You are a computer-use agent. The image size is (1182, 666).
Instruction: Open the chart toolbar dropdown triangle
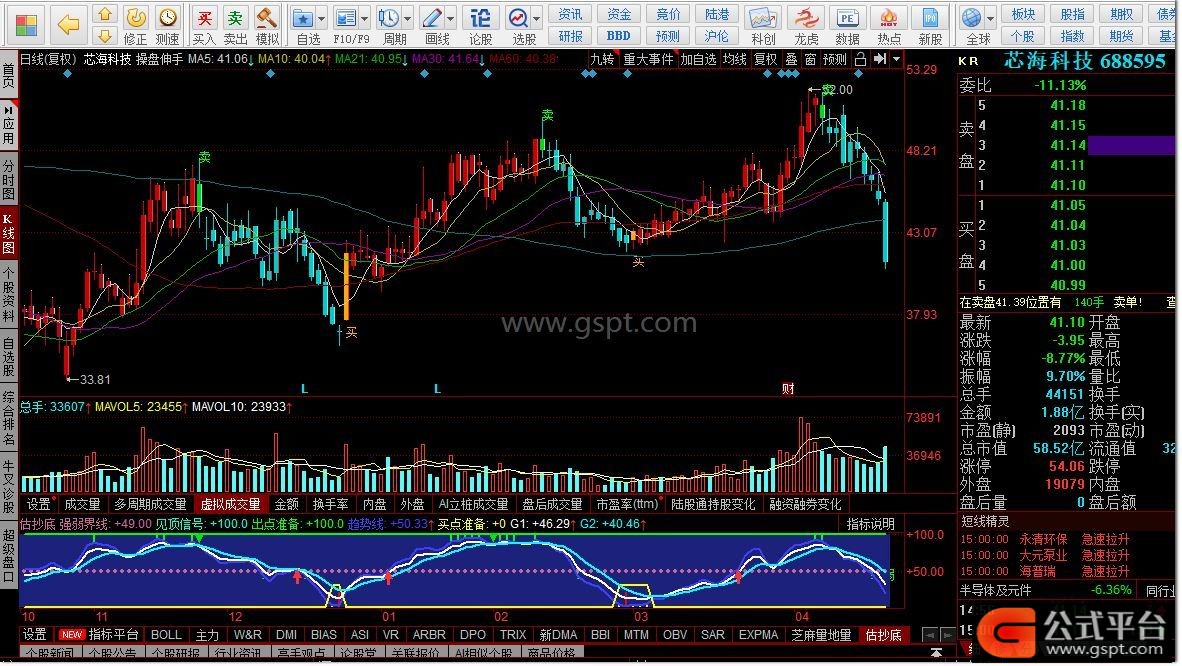896,59
